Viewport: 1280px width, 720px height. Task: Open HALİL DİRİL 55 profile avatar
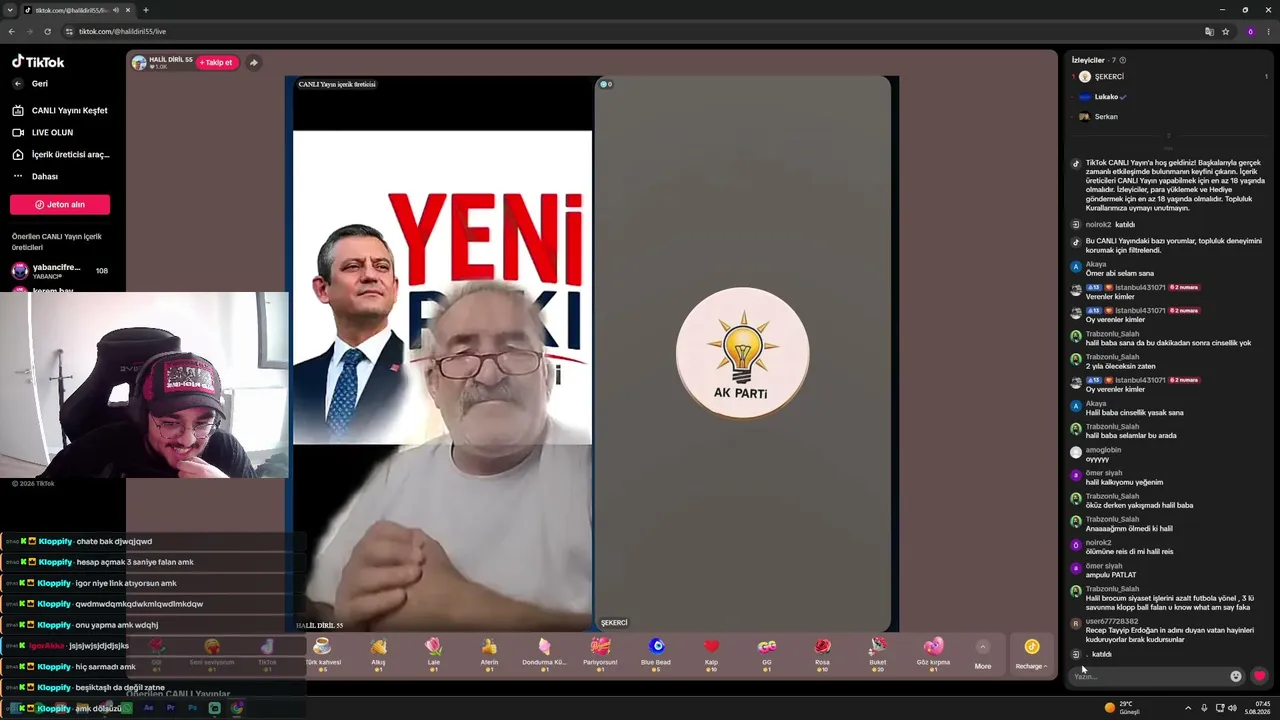139,63
